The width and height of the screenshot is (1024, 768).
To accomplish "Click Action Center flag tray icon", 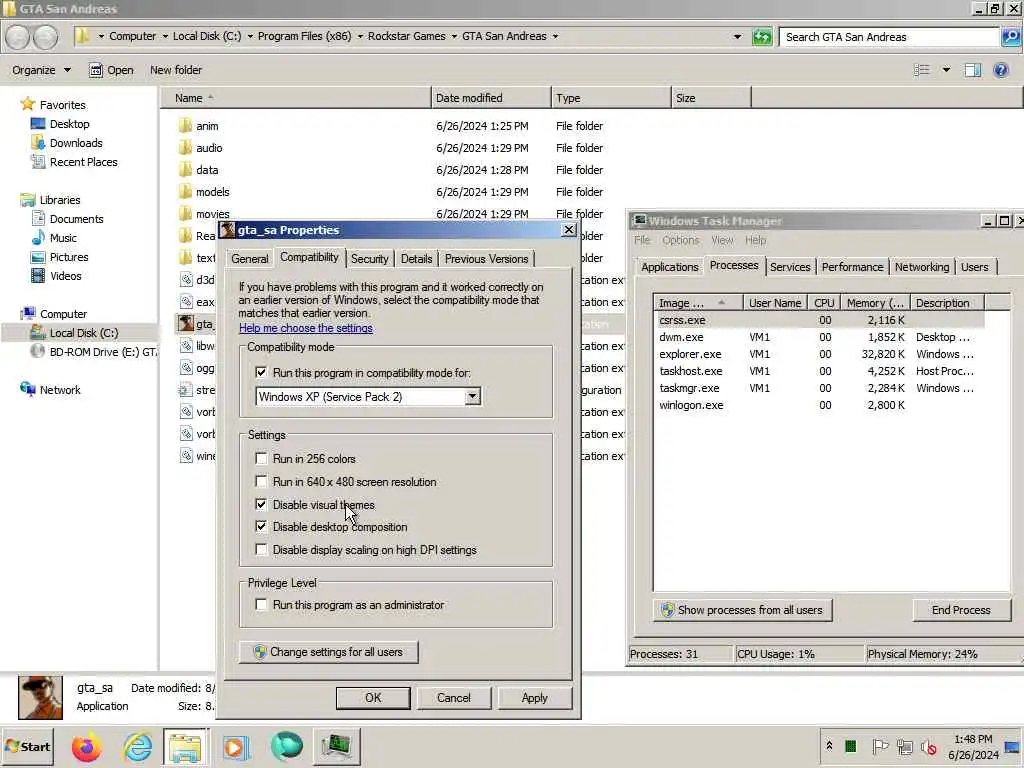I will (x=880, y=746).
